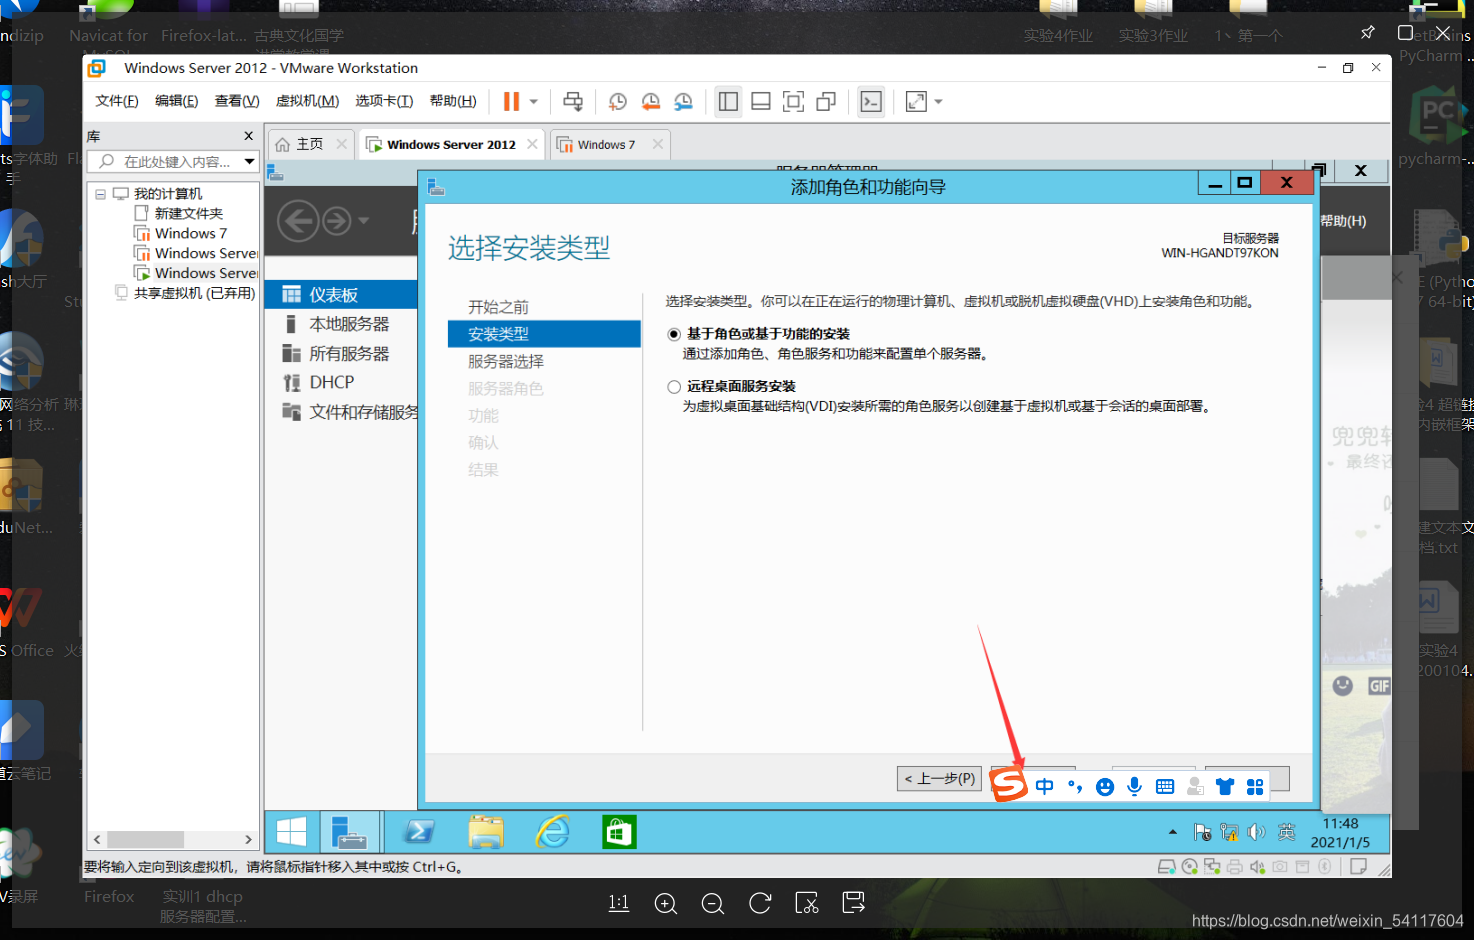Switch to Unity mode icon
1474x940 pixels.
[x=826, y=101]
